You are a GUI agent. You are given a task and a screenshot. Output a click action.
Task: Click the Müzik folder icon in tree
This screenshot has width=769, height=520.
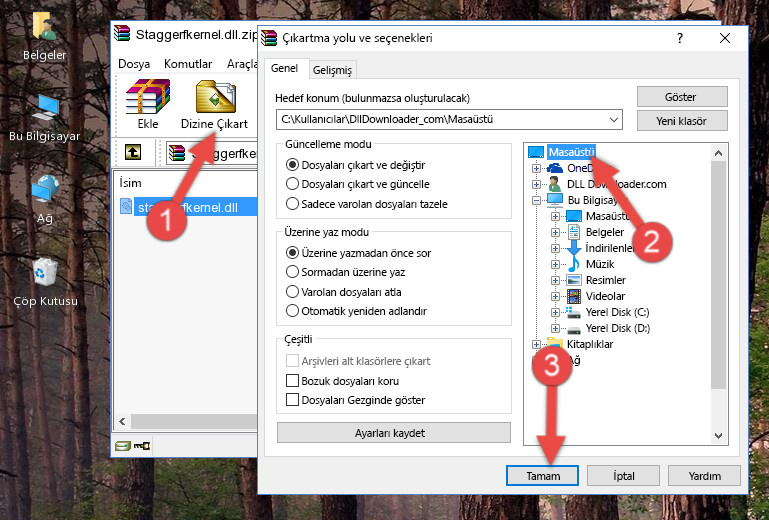click(x=573, y=264)
